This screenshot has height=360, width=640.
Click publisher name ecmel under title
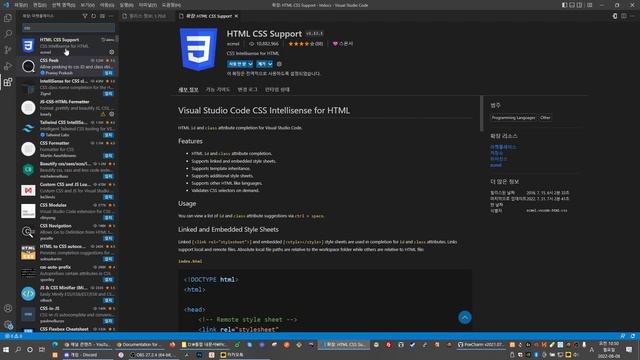coord(233,44)
